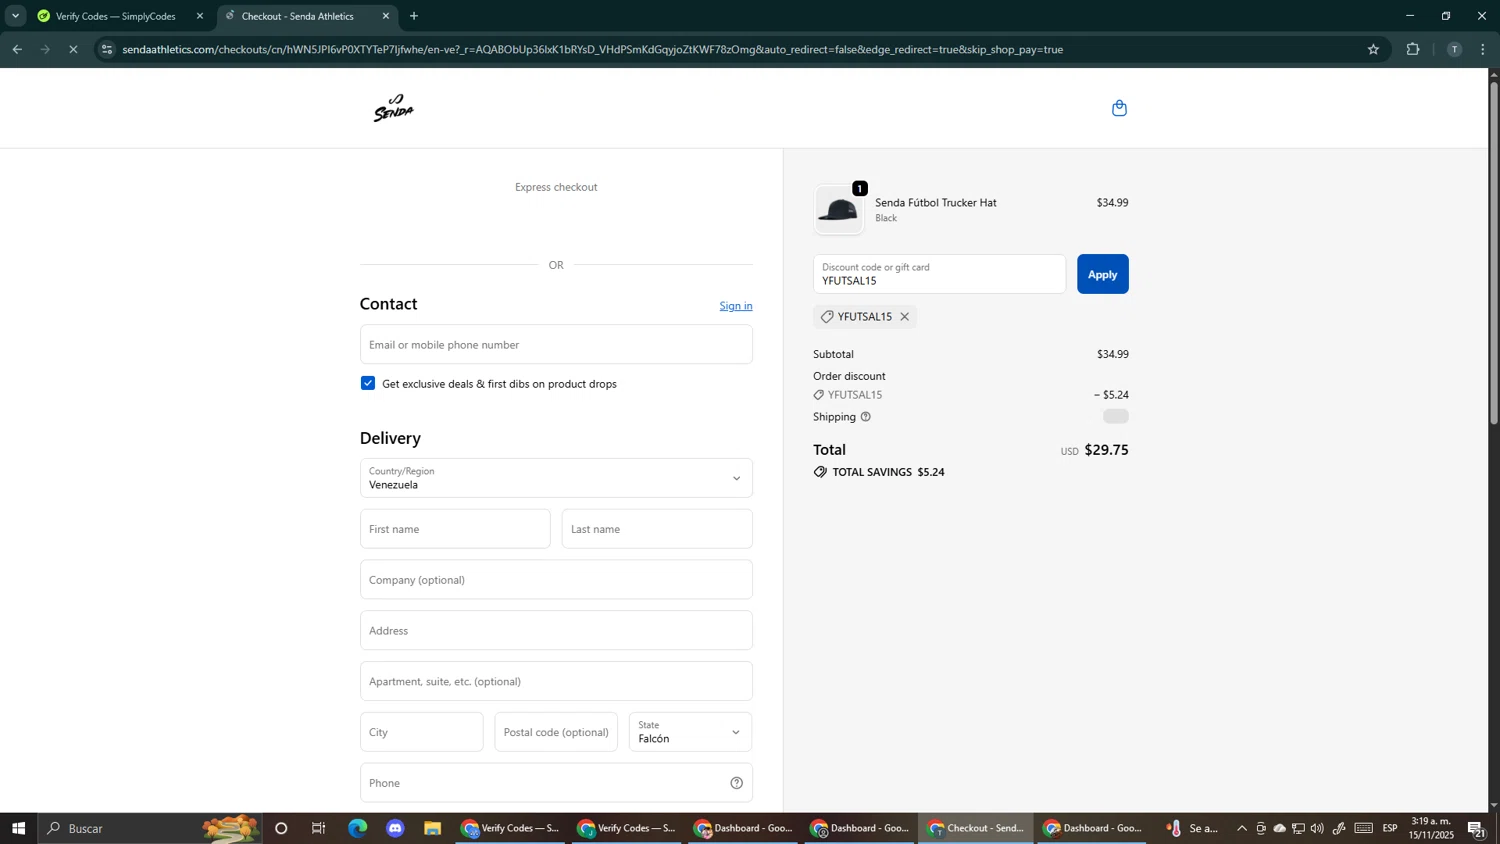The width and height of the screenshot is (1500, 844).
Task: Close the Checkout - Senda Athletics tab
Action: coord(386,16)
